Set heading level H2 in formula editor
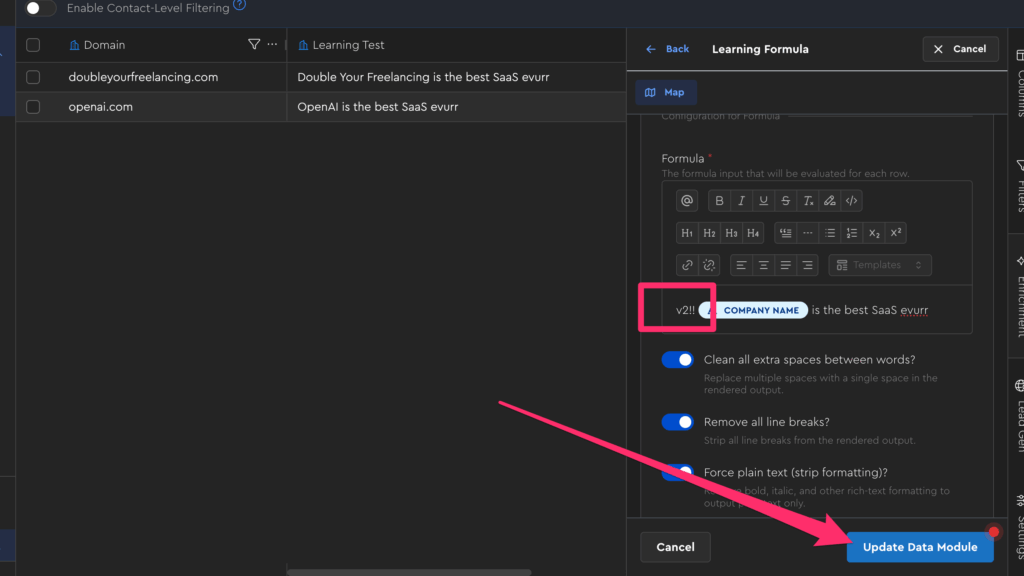The width and height of the screenshot is (1024, 576). [709, 233]
